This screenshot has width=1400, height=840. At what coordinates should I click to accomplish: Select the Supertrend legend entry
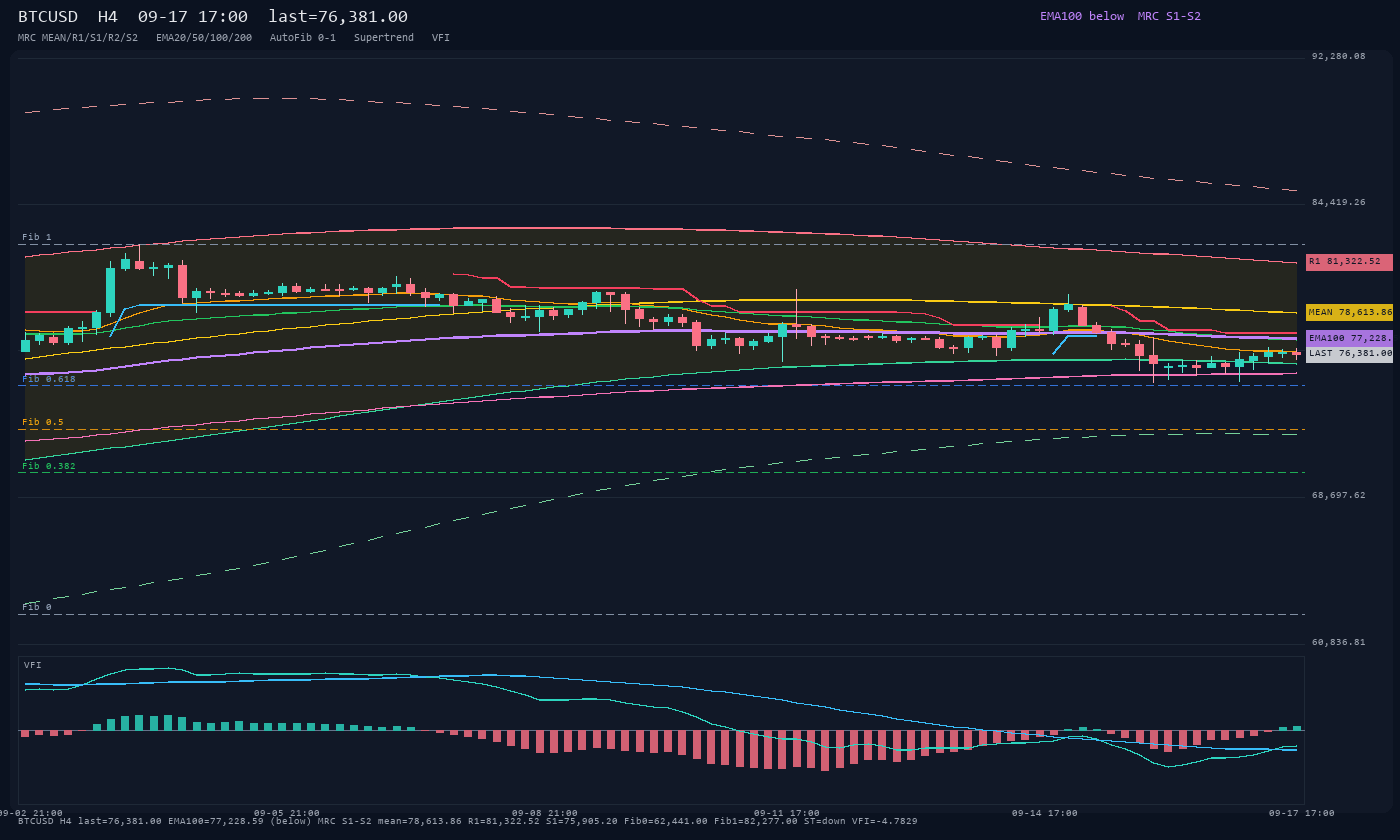(x=384, y=38)
